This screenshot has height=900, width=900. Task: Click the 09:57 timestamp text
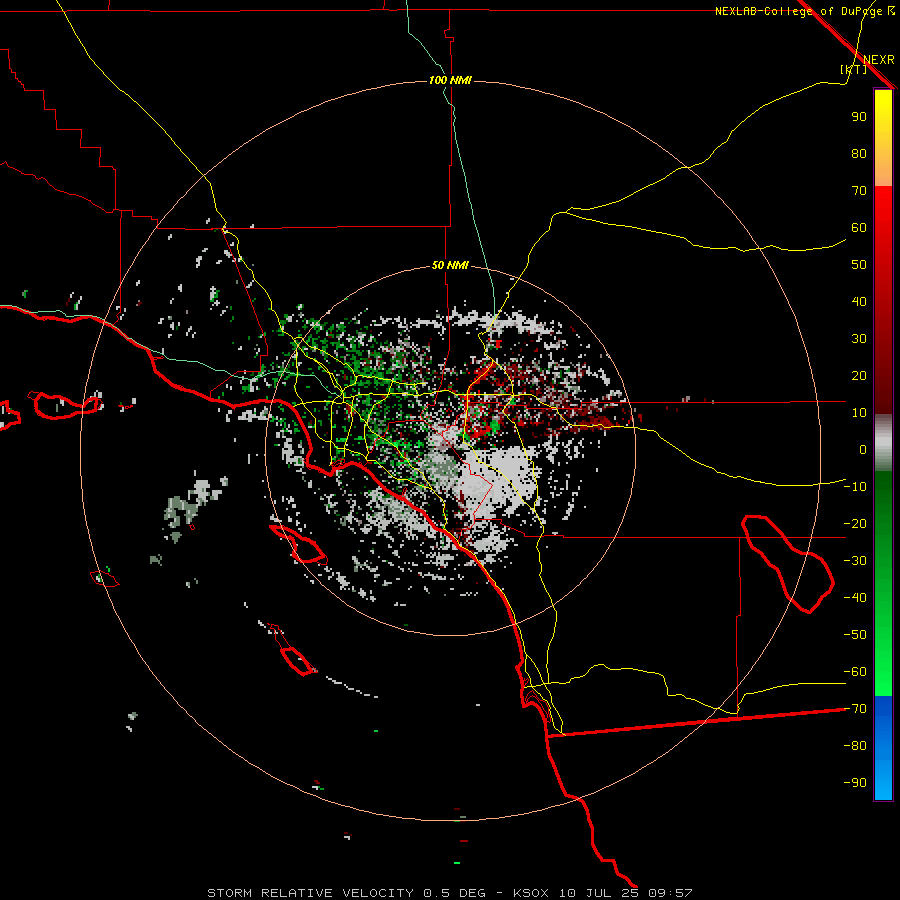click(670, 893)
